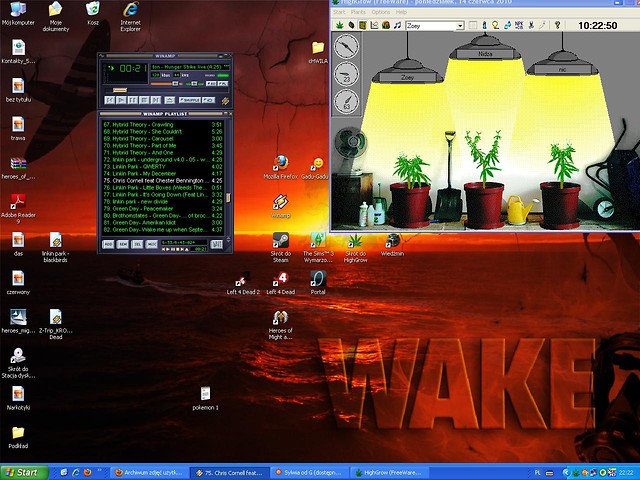Screen dimensions: 640x480
Task: Open the Help menu in HighGrow
Action: pos(401,12)
